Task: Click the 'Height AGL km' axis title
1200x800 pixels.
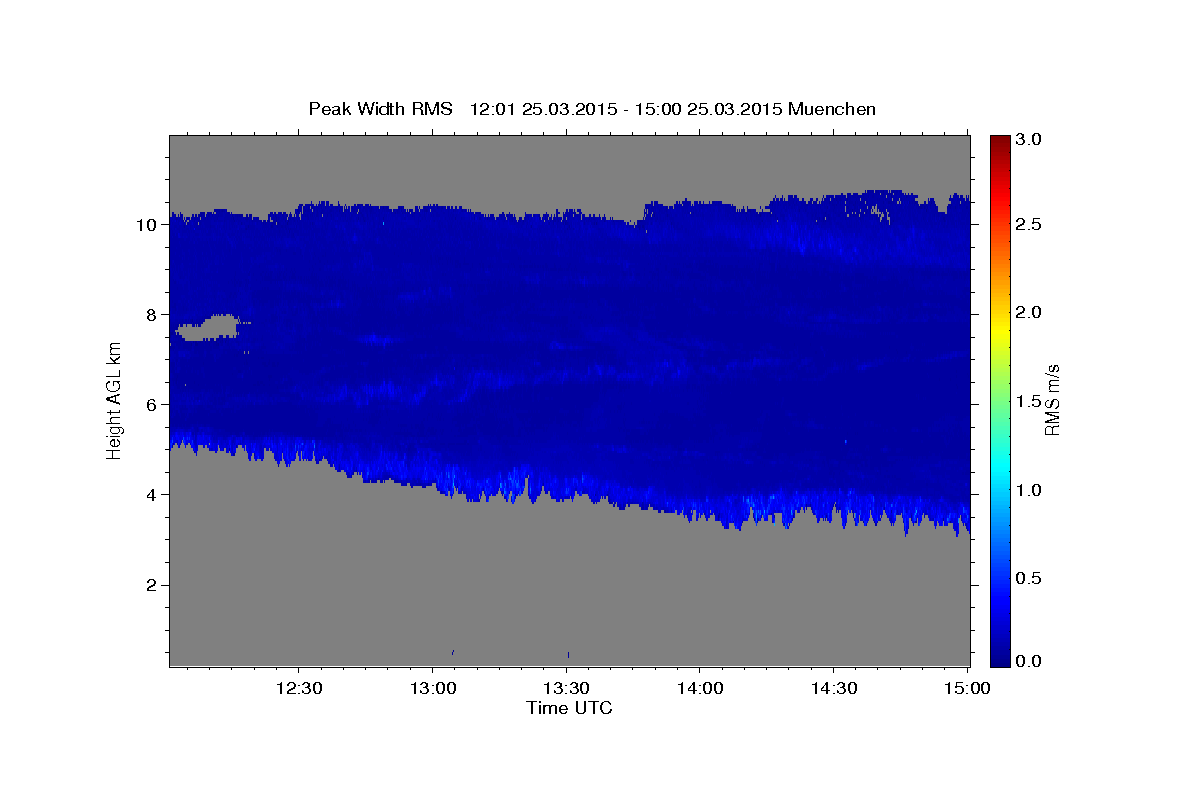Action: coord(114,400)
